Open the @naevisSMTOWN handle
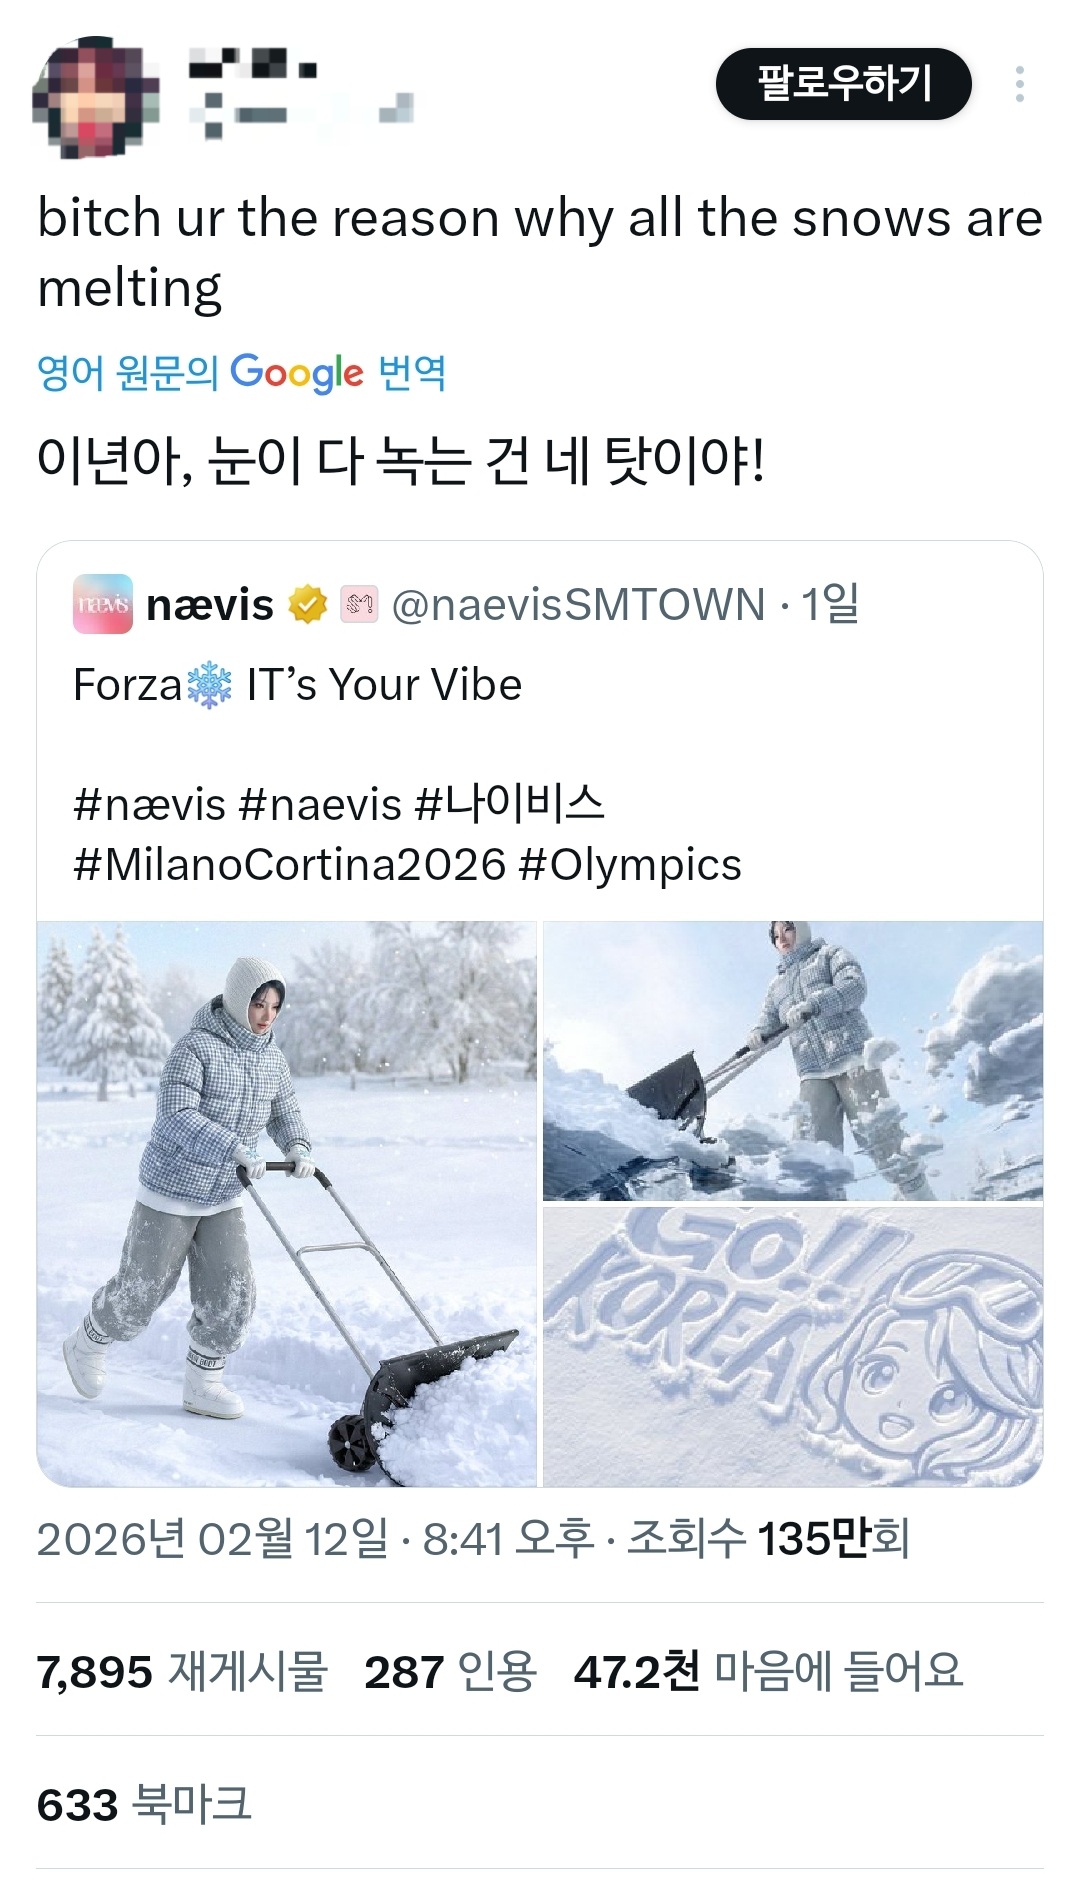Viewport: 1080px width, 1896px height. 578,604
